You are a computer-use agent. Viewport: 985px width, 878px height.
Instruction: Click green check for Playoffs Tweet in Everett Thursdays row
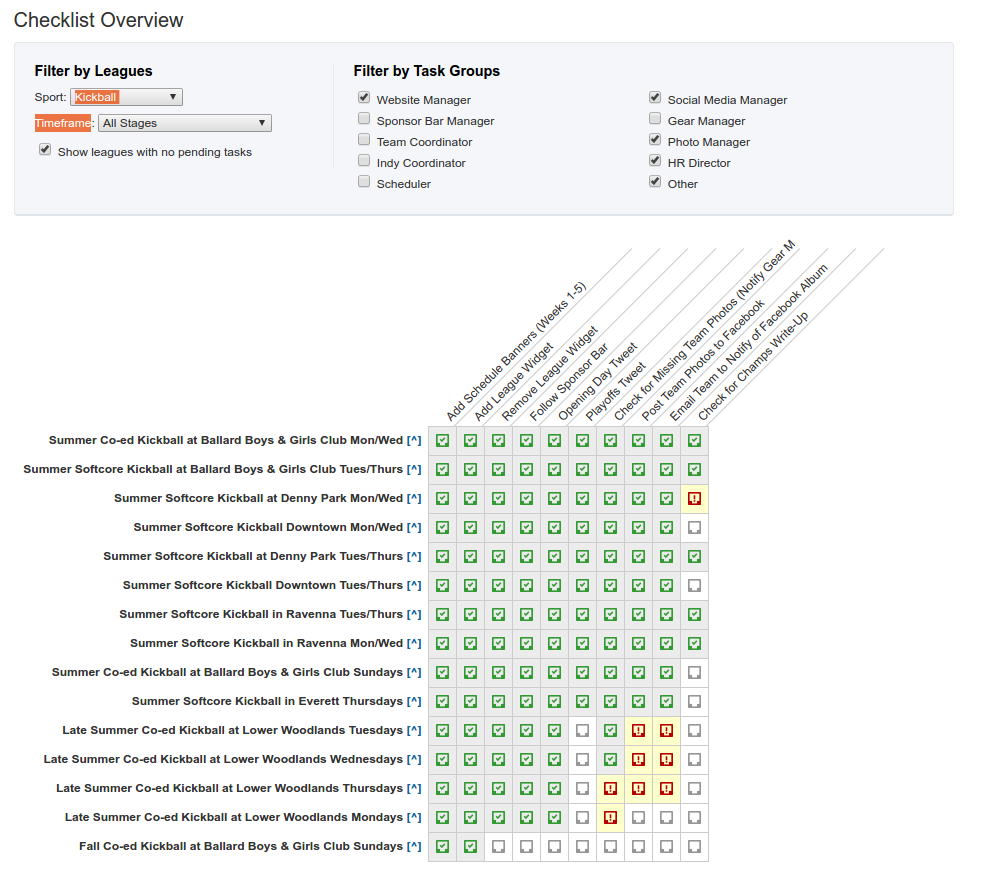click(x=582, y=701)
